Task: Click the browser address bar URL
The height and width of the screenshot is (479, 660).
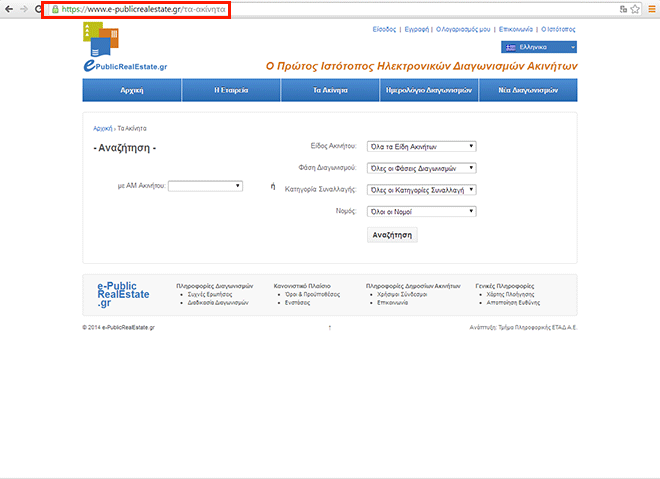Action: tap(140, 9)
